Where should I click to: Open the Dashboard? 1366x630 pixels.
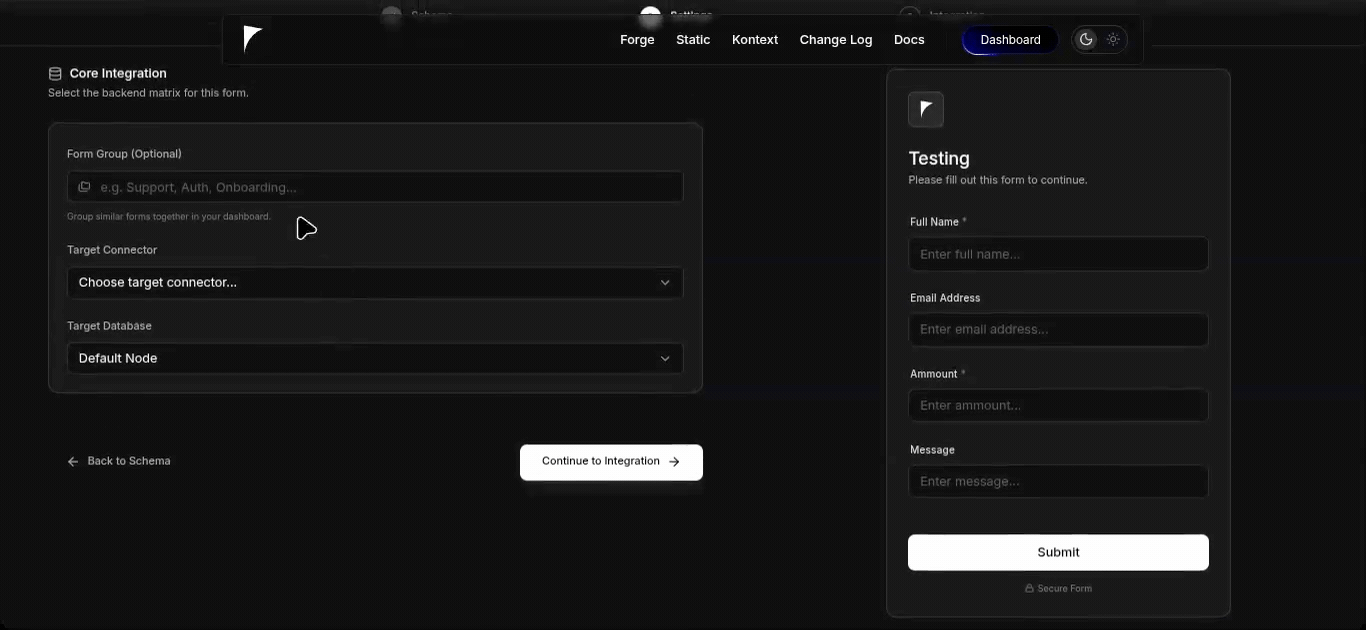[x=1010, y=40]
